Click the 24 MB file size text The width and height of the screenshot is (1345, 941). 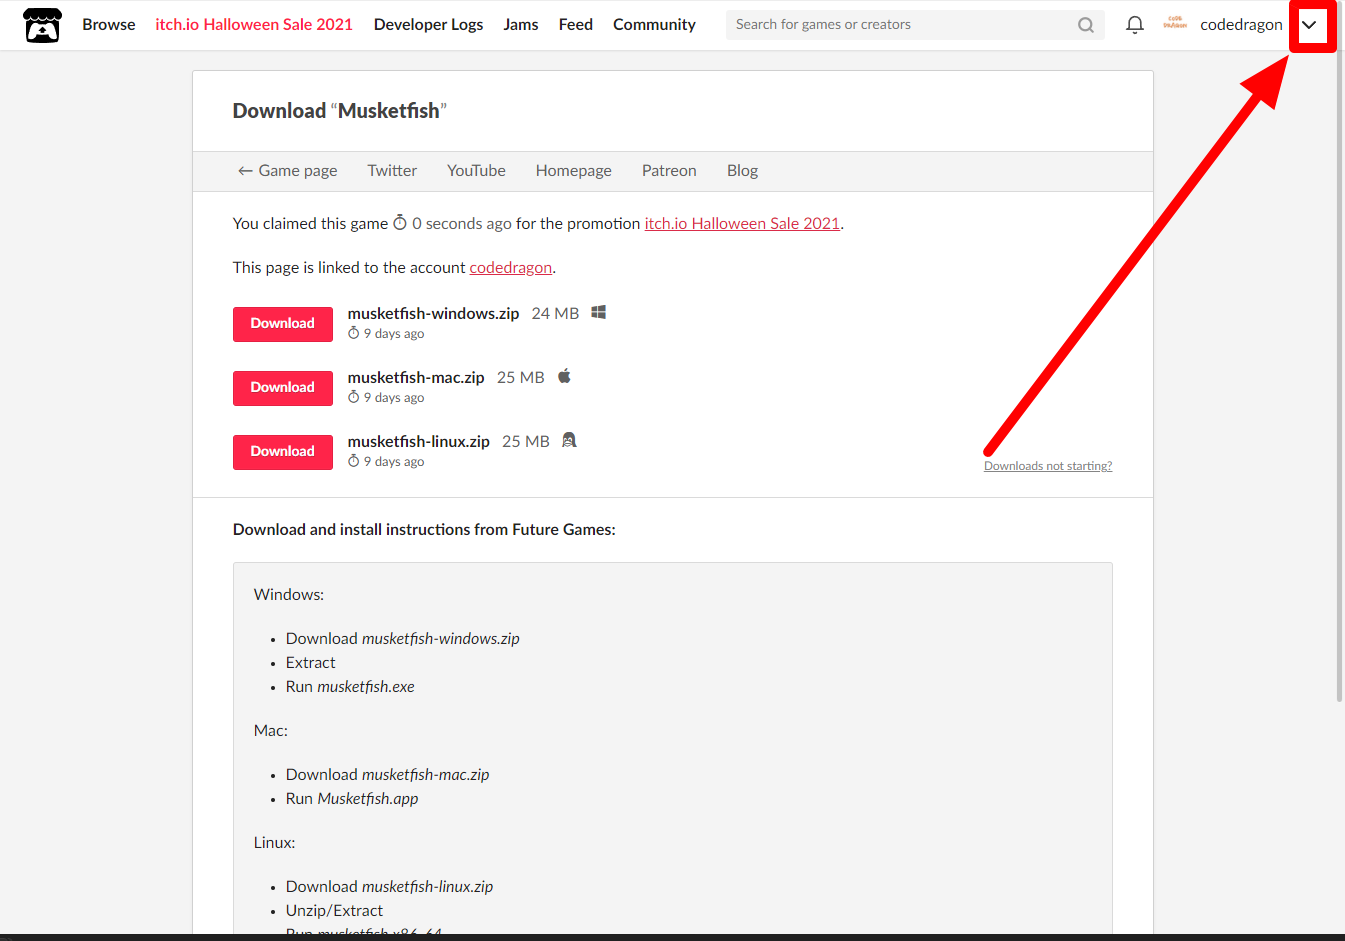[556, 314]
